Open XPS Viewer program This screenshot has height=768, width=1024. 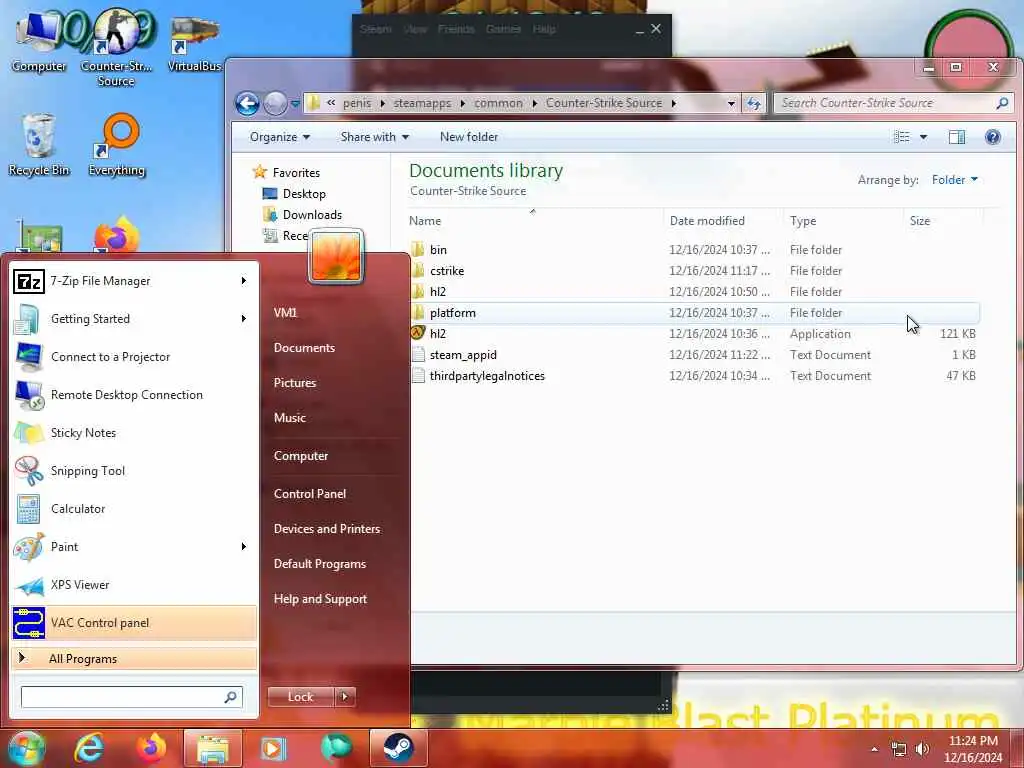point(134,584)
